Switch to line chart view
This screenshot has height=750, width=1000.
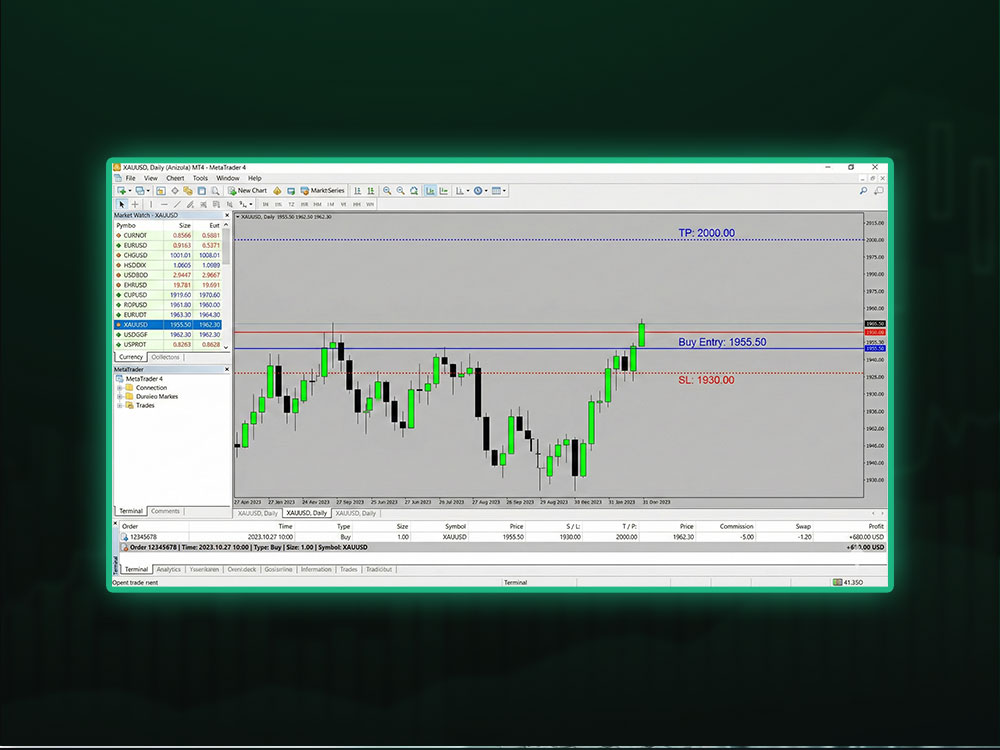click(x=444, y=190)
